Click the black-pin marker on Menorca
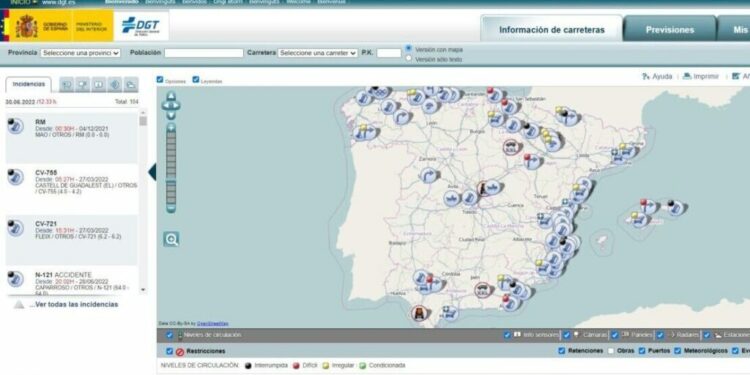The height and width of the screenshot is (375, 750). tap(675, 207)
